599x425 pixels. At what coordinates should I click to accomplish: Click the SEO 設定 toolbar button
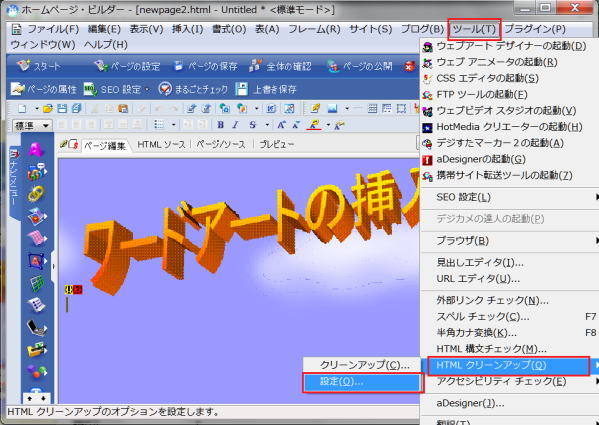point(113,89)
